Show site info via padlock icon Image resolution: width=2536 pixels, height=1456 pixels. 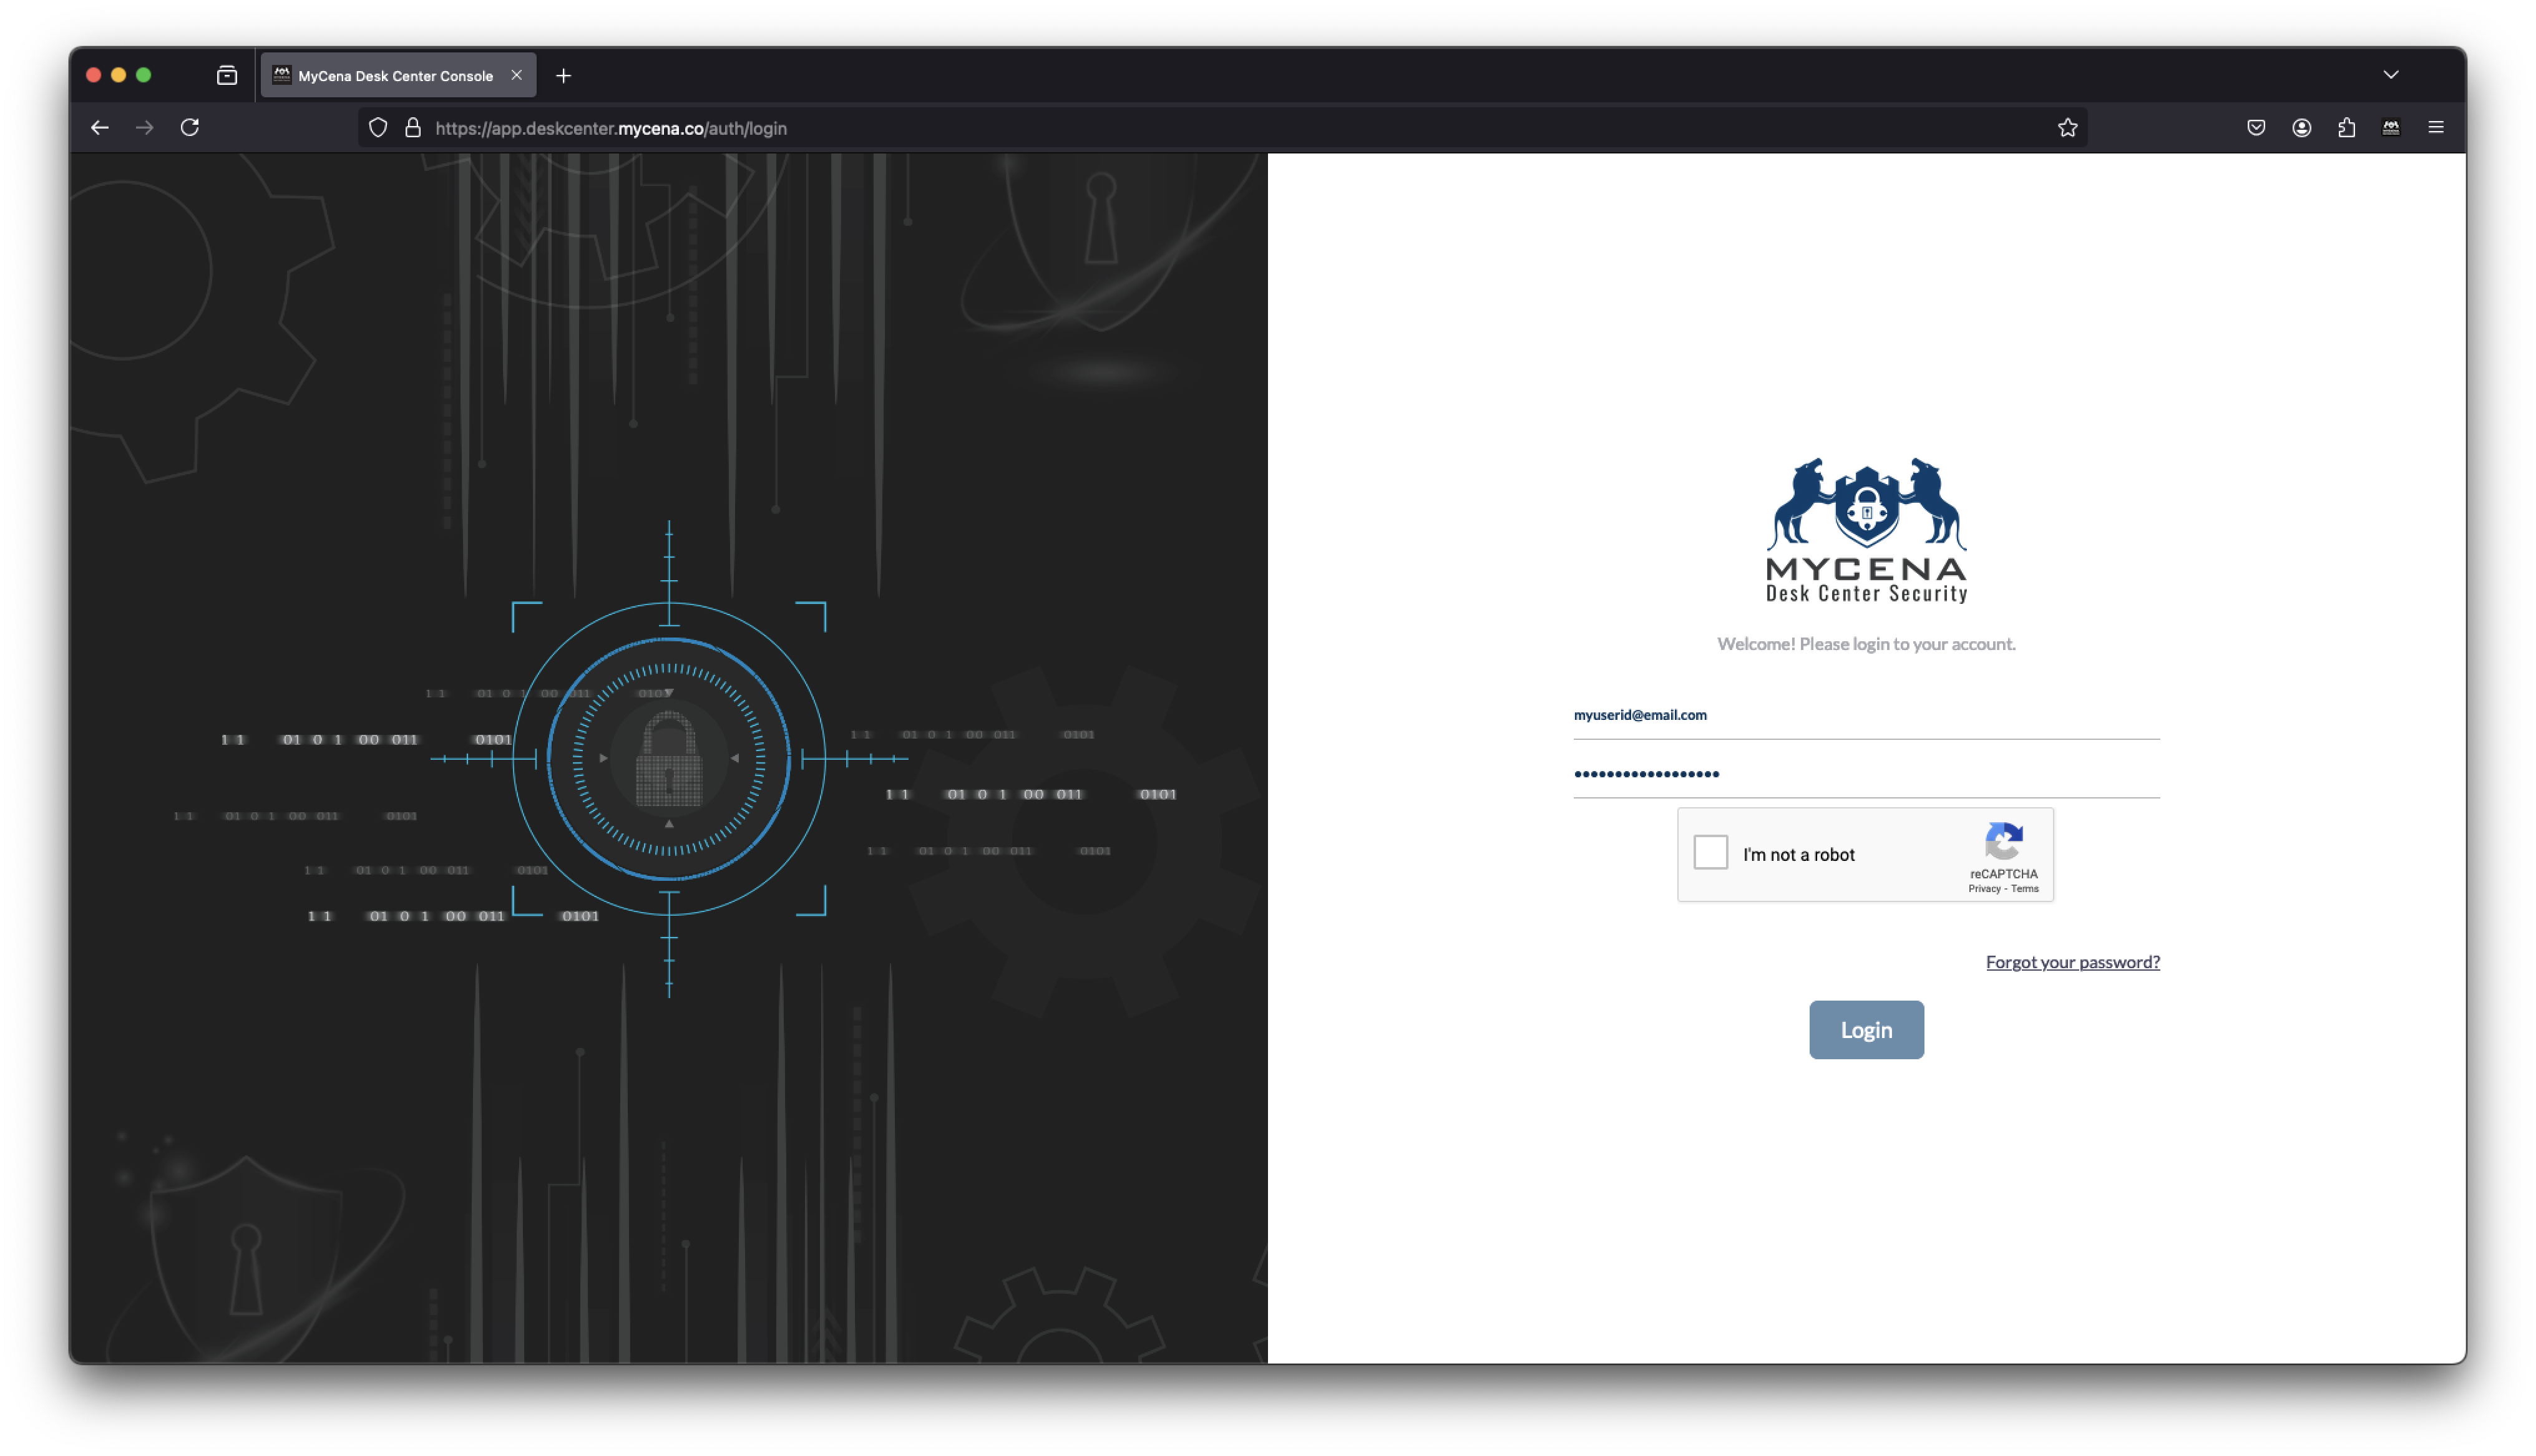tap(413, 128)
